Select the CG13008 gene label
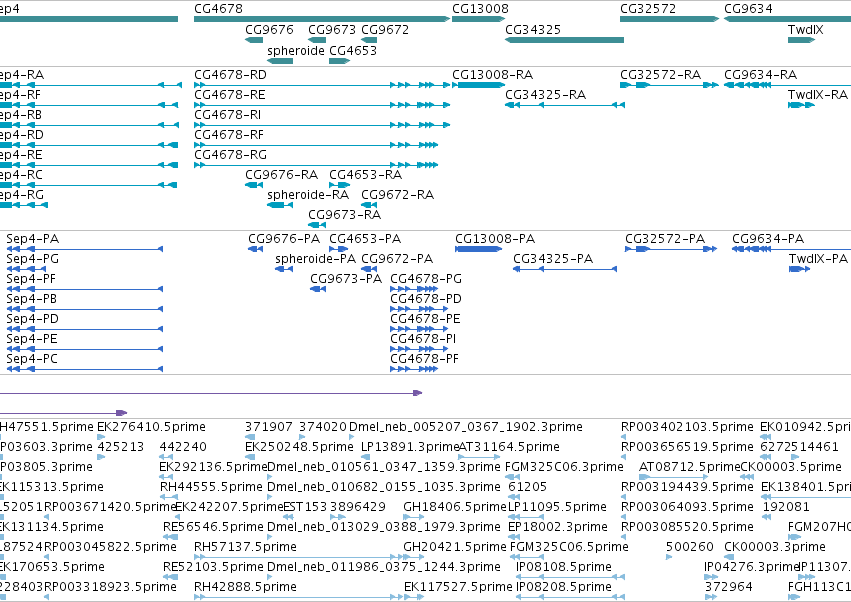 [480, 9]
